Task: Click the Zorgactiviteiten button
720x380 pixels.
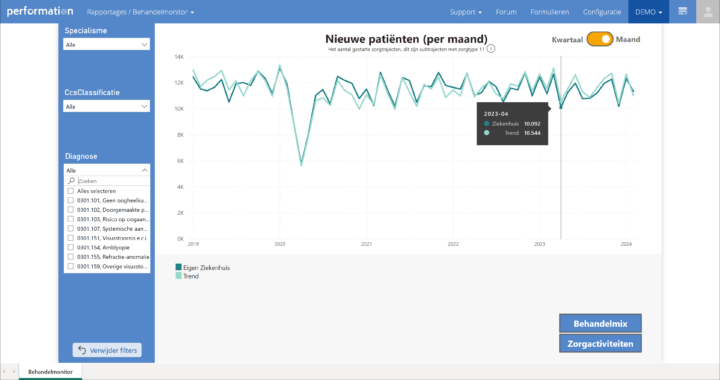Action: [x=600, y=344]
